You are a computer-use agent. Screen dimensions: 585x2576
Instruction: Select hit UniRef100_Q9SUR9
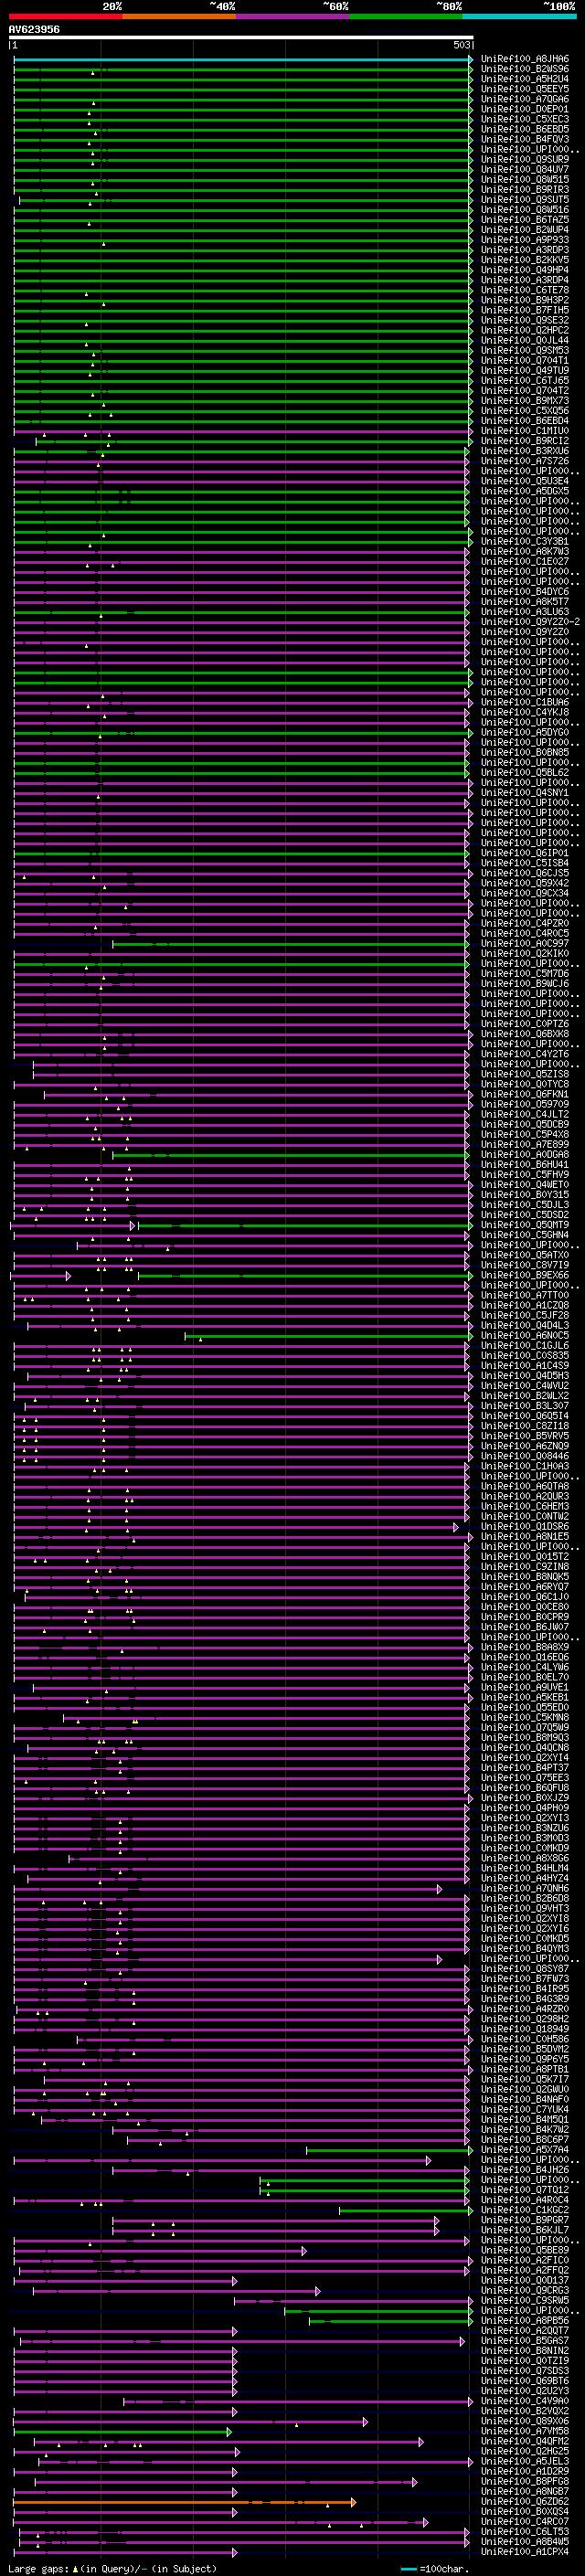[x=525, y=159]
